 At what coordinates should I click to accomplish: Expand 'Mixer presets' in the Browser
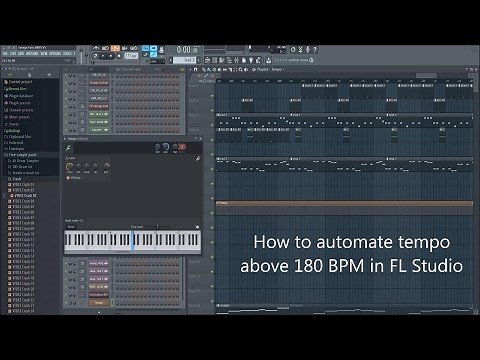(x=17, y=117)
